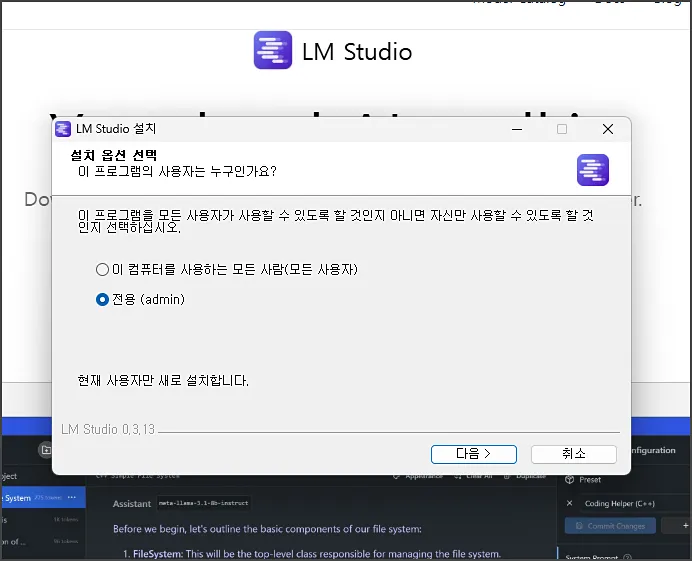Click the new folder icon in background app
The image size is (692, 561).
(46, 450)
